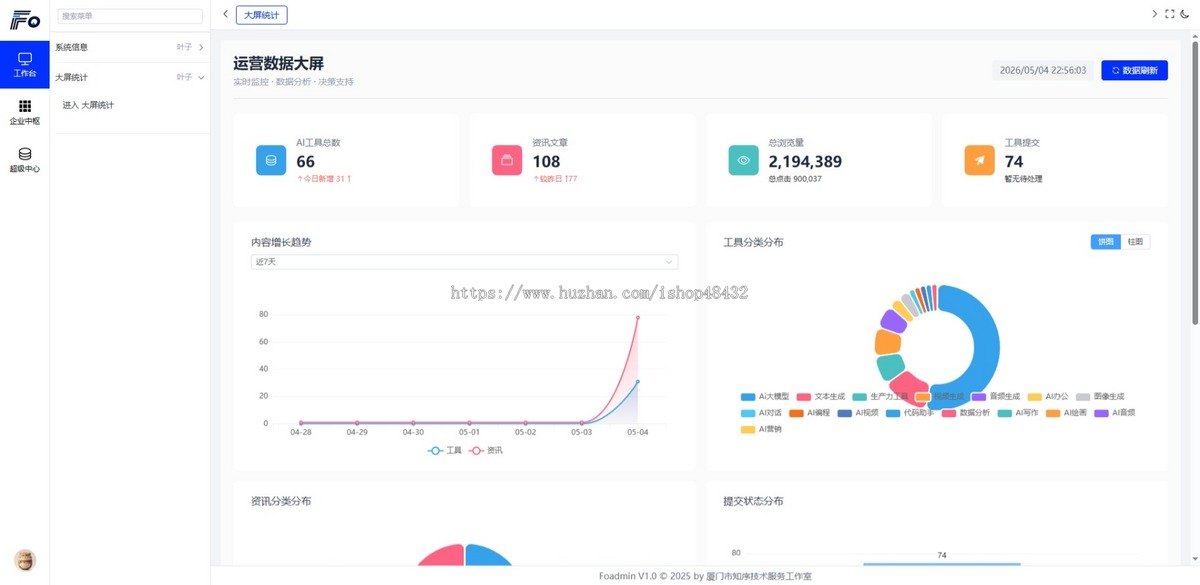Toggle the 图像生成 legend item

point(1100,397)
